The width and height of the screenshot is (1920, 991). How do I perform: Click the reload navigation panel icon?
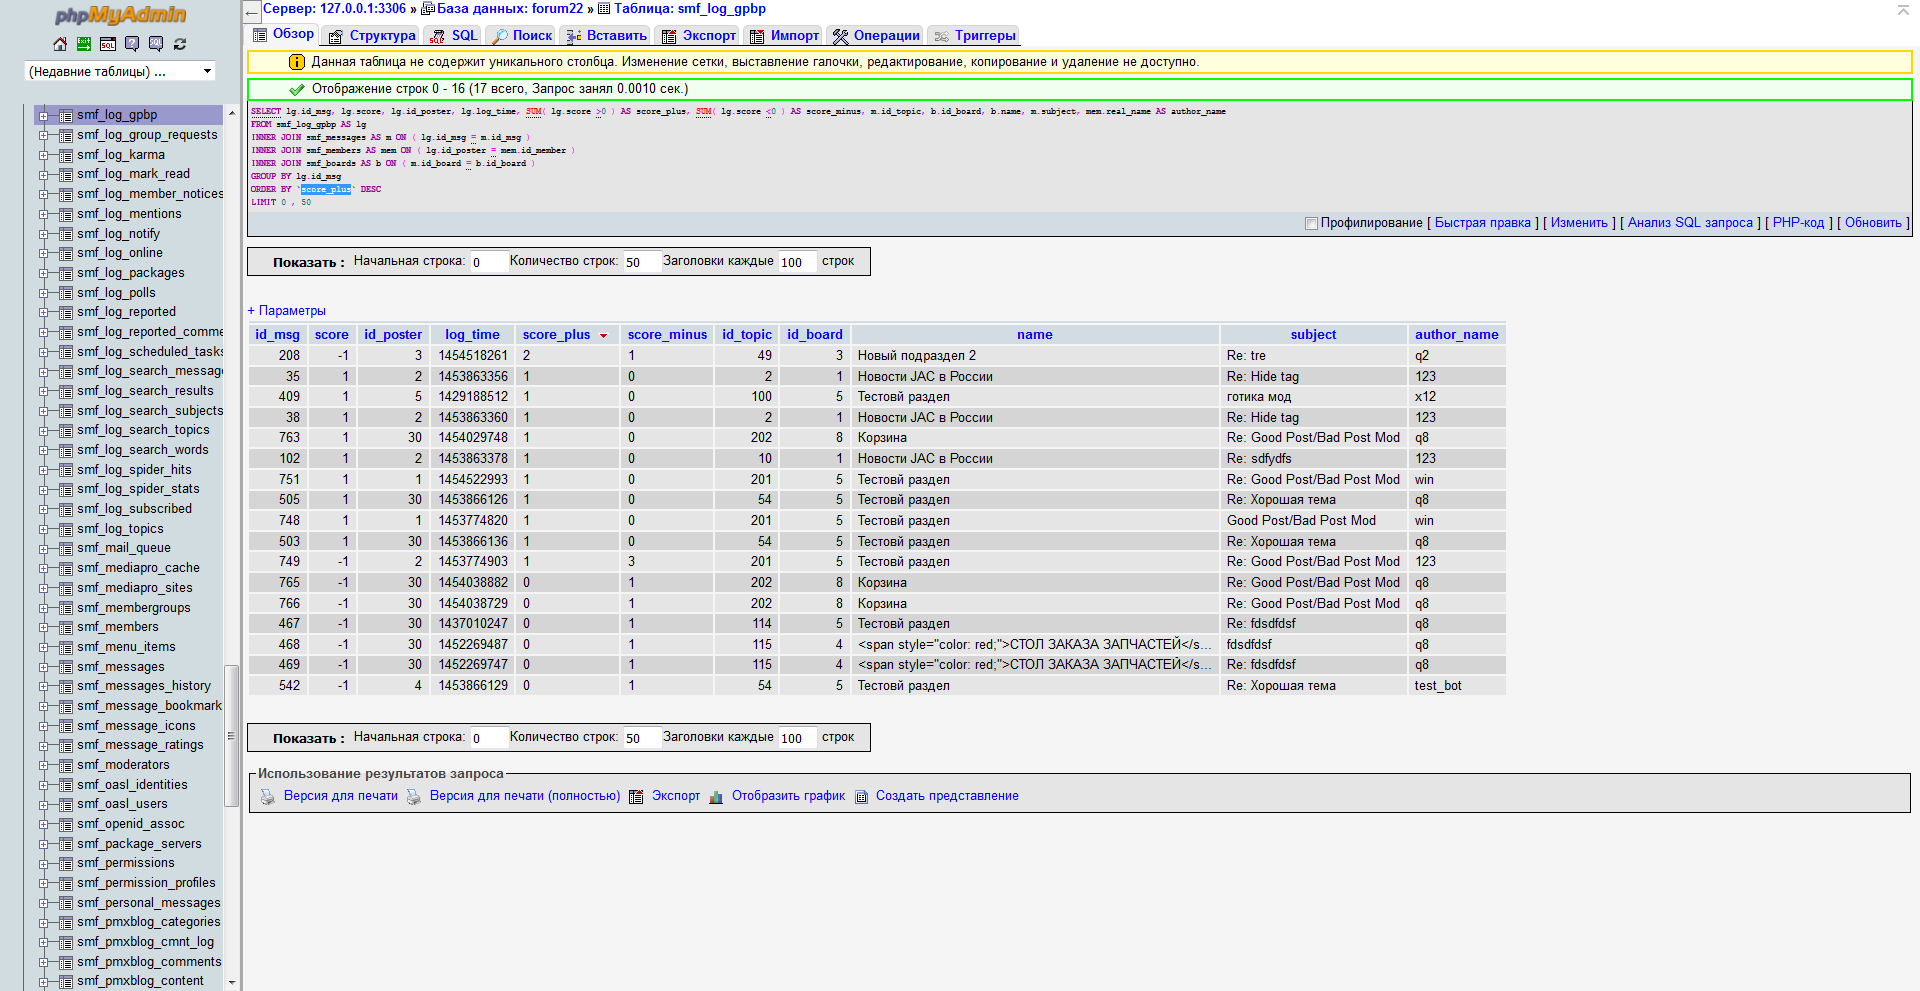pyautogui.click(x=180, y=44)
